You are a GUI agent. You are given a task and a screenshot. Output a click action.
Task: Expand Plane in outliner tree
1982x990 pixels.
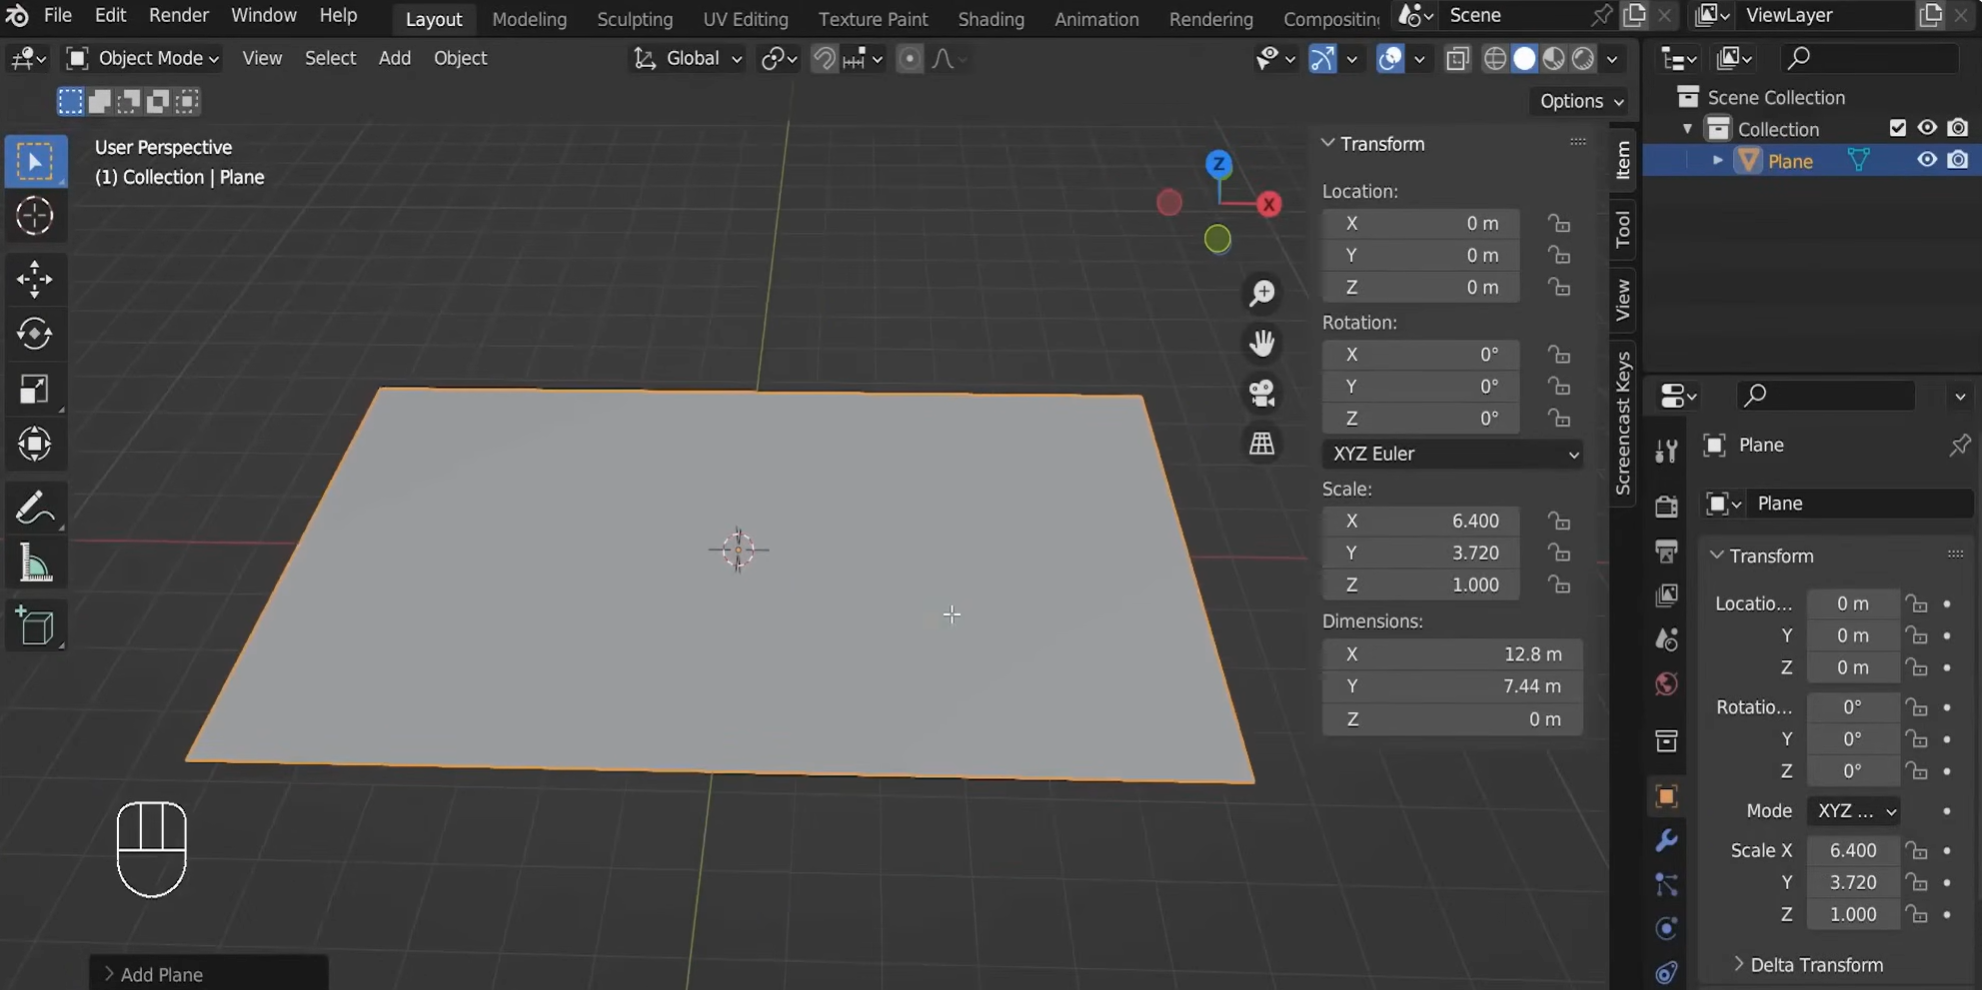coord(1717,160)
